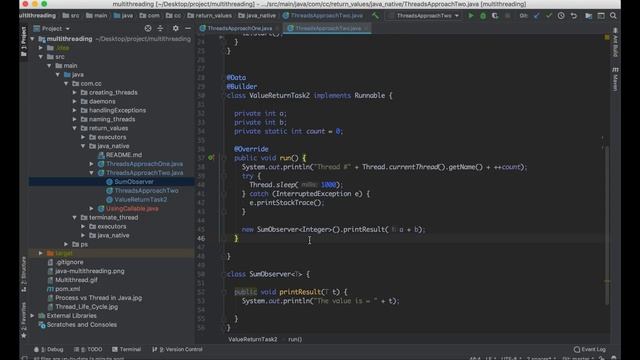Hide the Project panel with minus icon
The width and height of the screenshot is (640, 360).
(x=188, y=29)
